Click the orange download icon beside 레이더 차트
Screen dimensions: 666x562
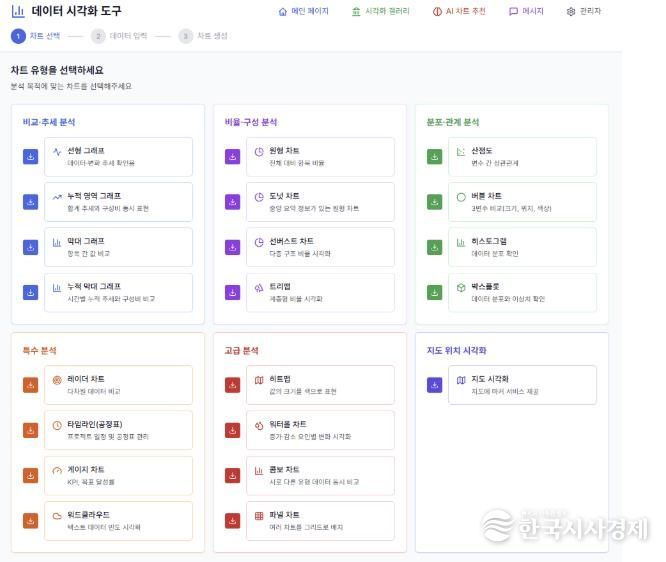(30, 385)
